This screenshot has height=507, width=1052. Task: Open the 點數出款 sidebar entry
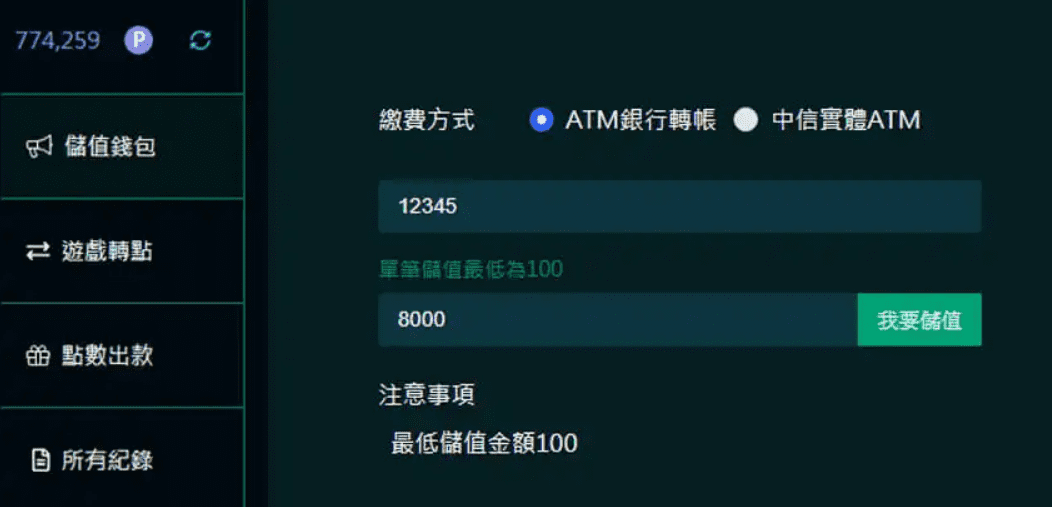121,356
